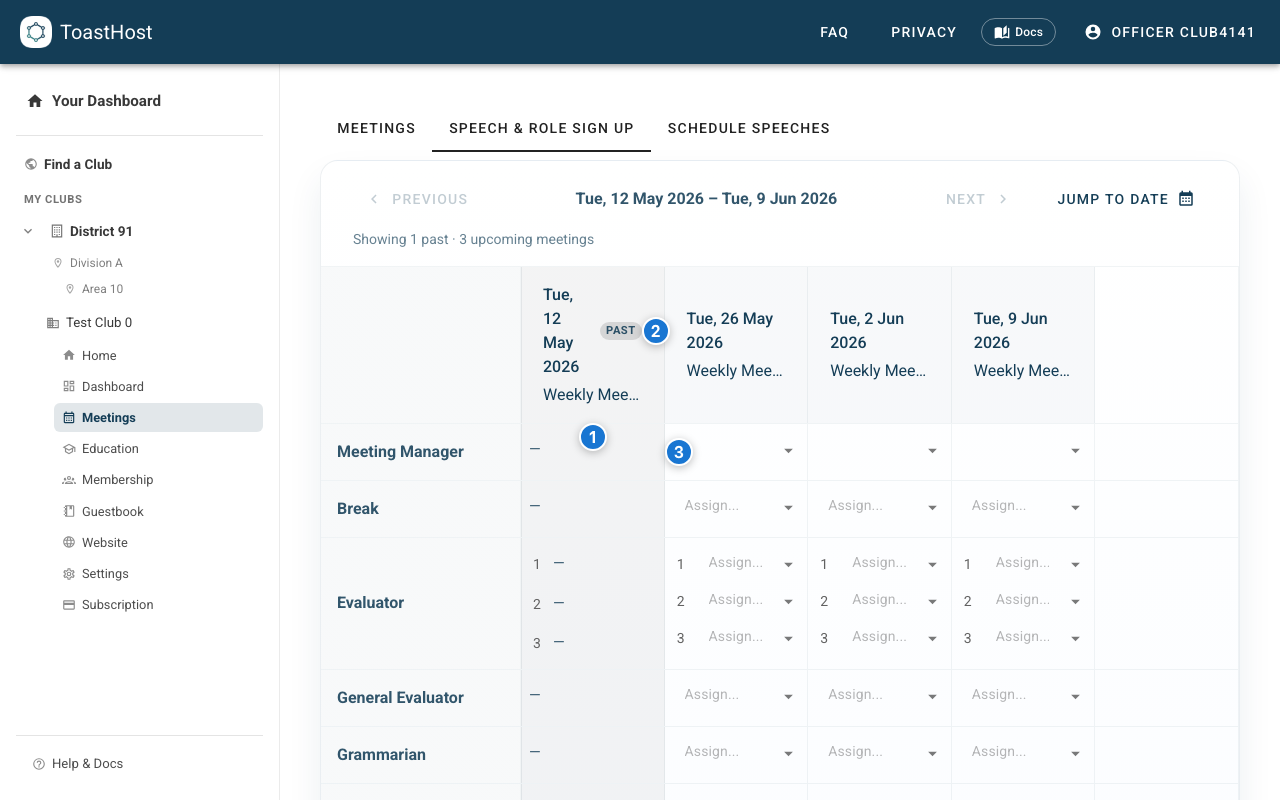This screenshot has height=800, width=1280.
Task: Click the Website globe icon
Action: 69,542
